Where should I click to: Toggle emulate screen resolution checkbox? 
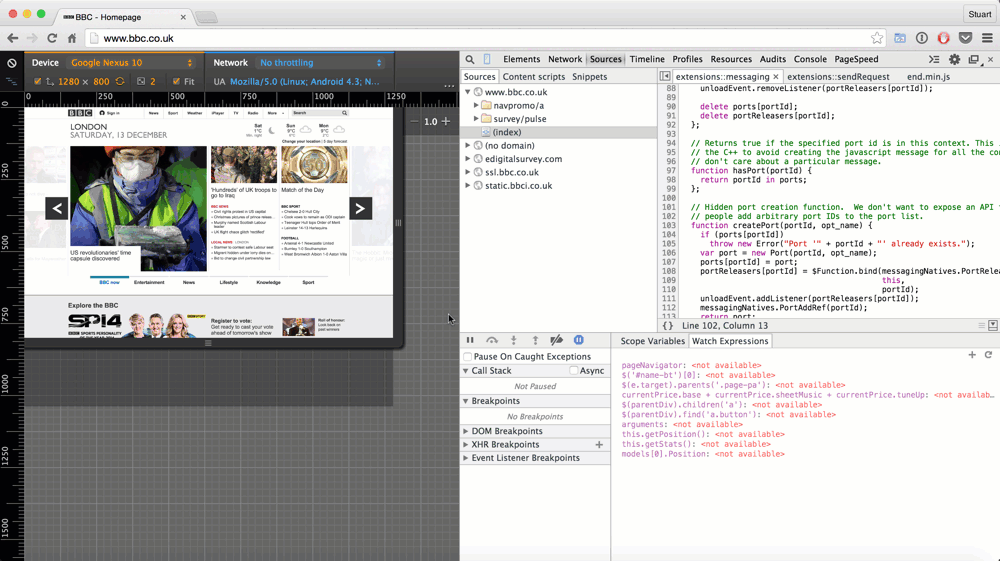click(38, 82)
